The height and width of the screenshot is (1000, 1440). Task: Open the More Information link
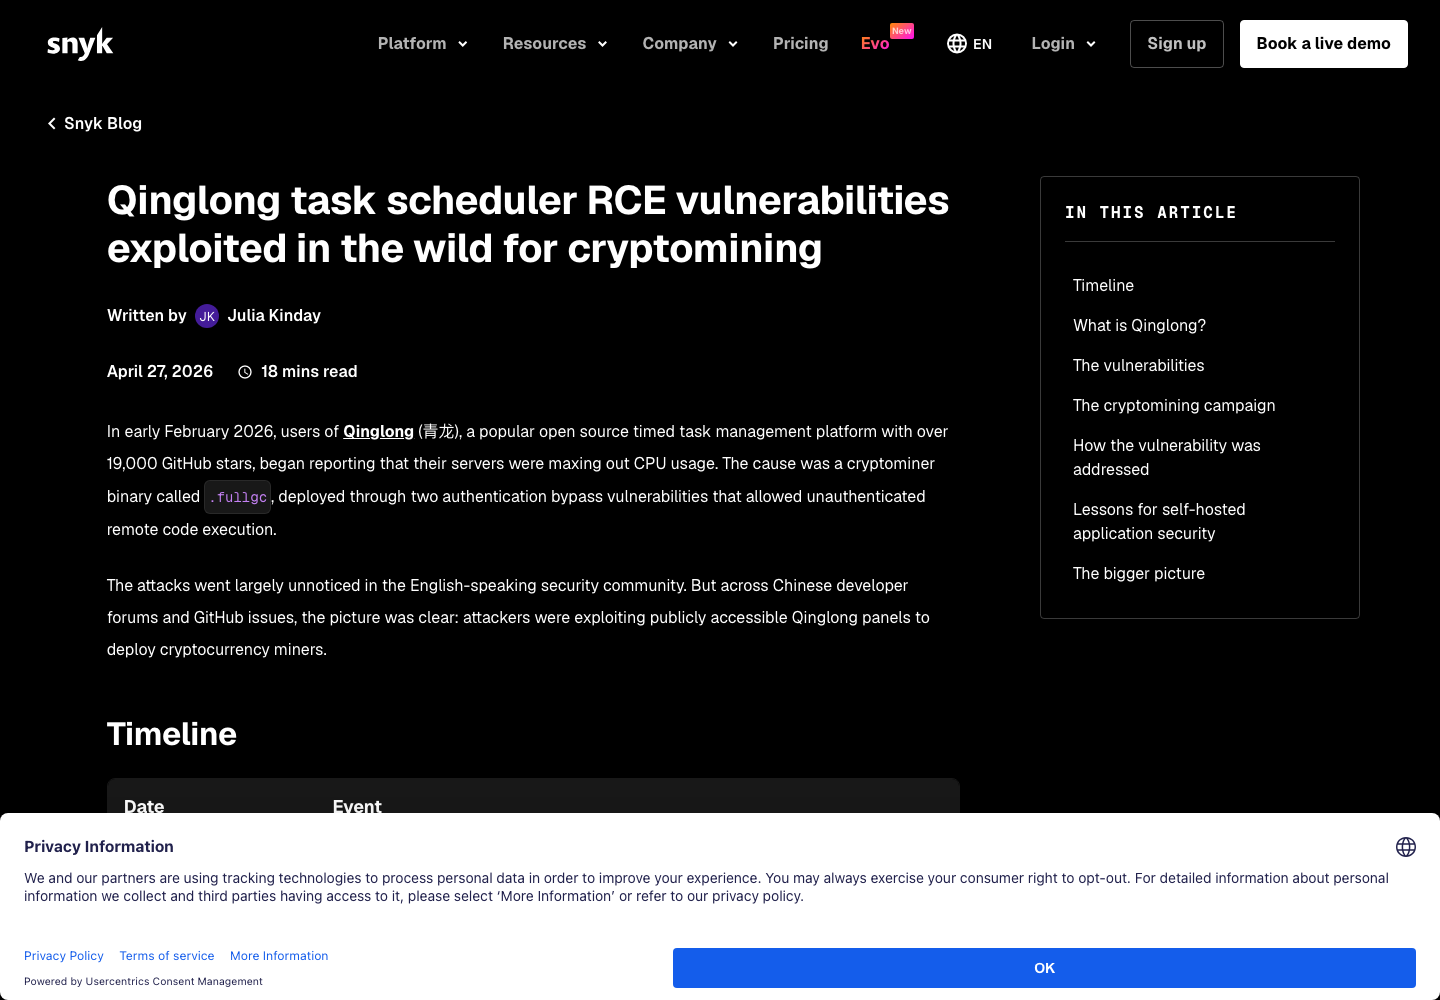279,956
